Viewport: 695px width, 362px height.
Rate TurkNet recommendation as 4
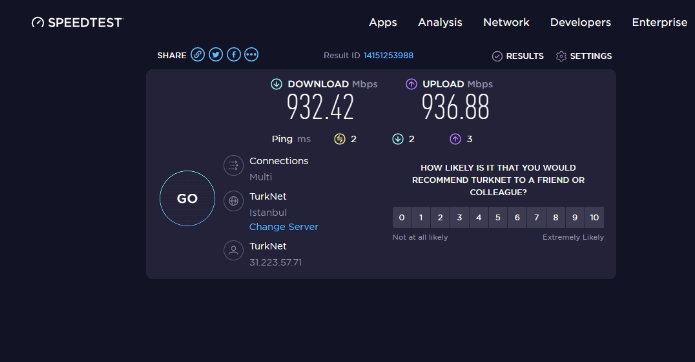pos(479,218)
